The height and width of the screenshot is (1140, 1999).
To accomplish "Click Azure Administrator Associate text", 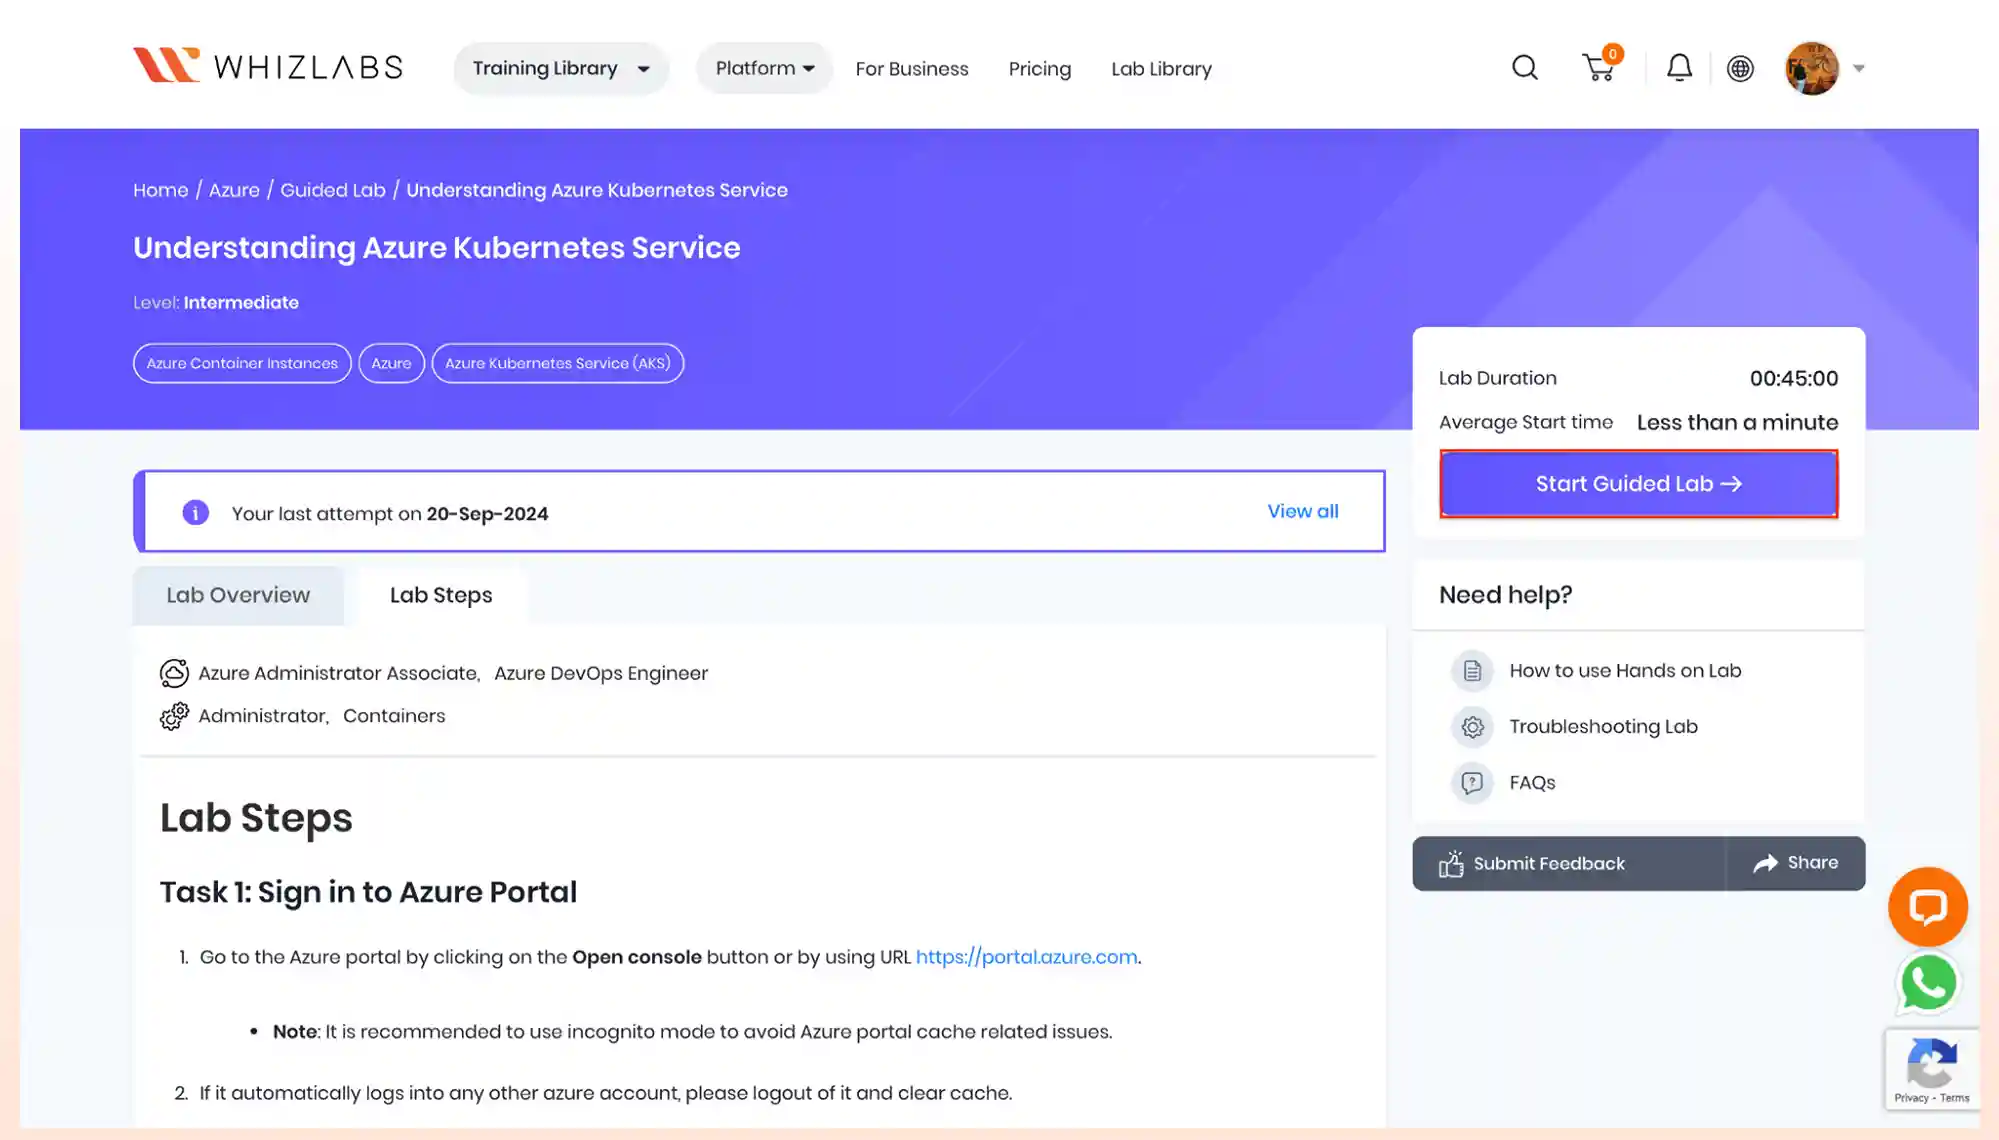I will click(x=338, y=673).
